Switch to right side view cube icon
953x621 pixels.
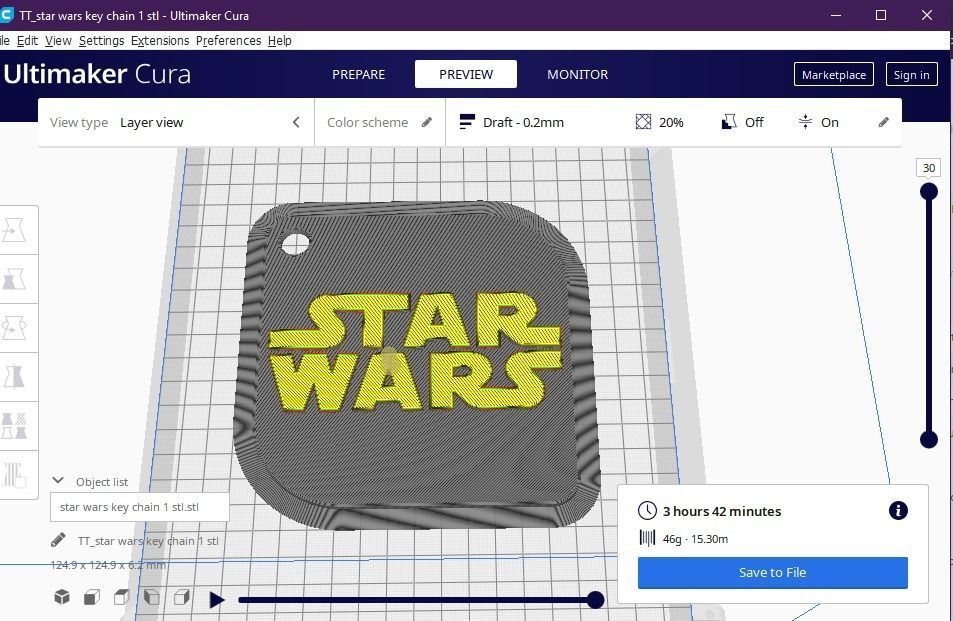[x=181, y=597]
